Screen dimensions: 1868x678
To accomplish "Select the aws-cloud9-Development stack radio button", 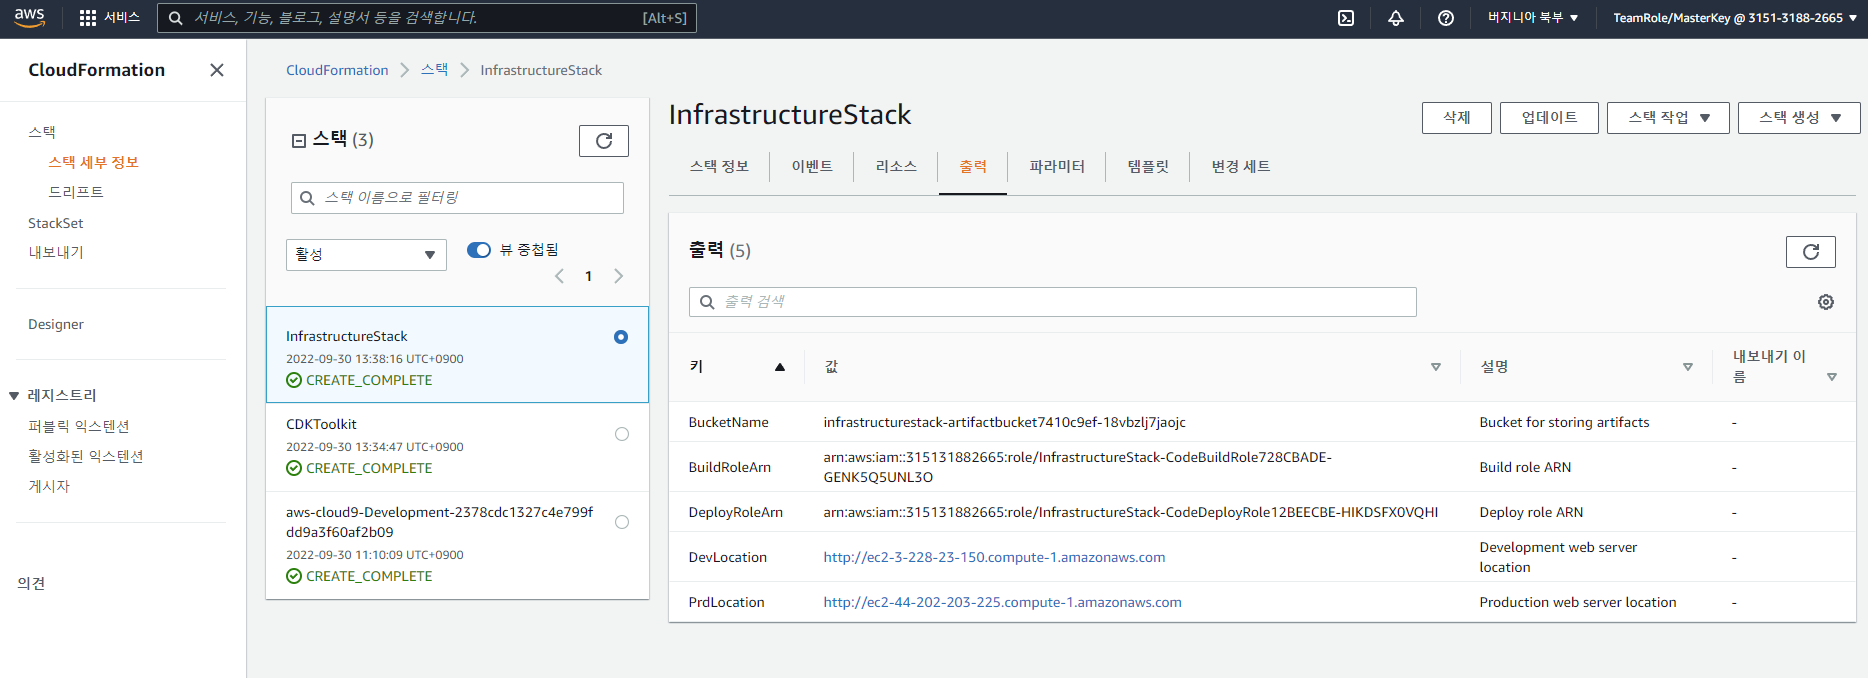I will point(622,522).
